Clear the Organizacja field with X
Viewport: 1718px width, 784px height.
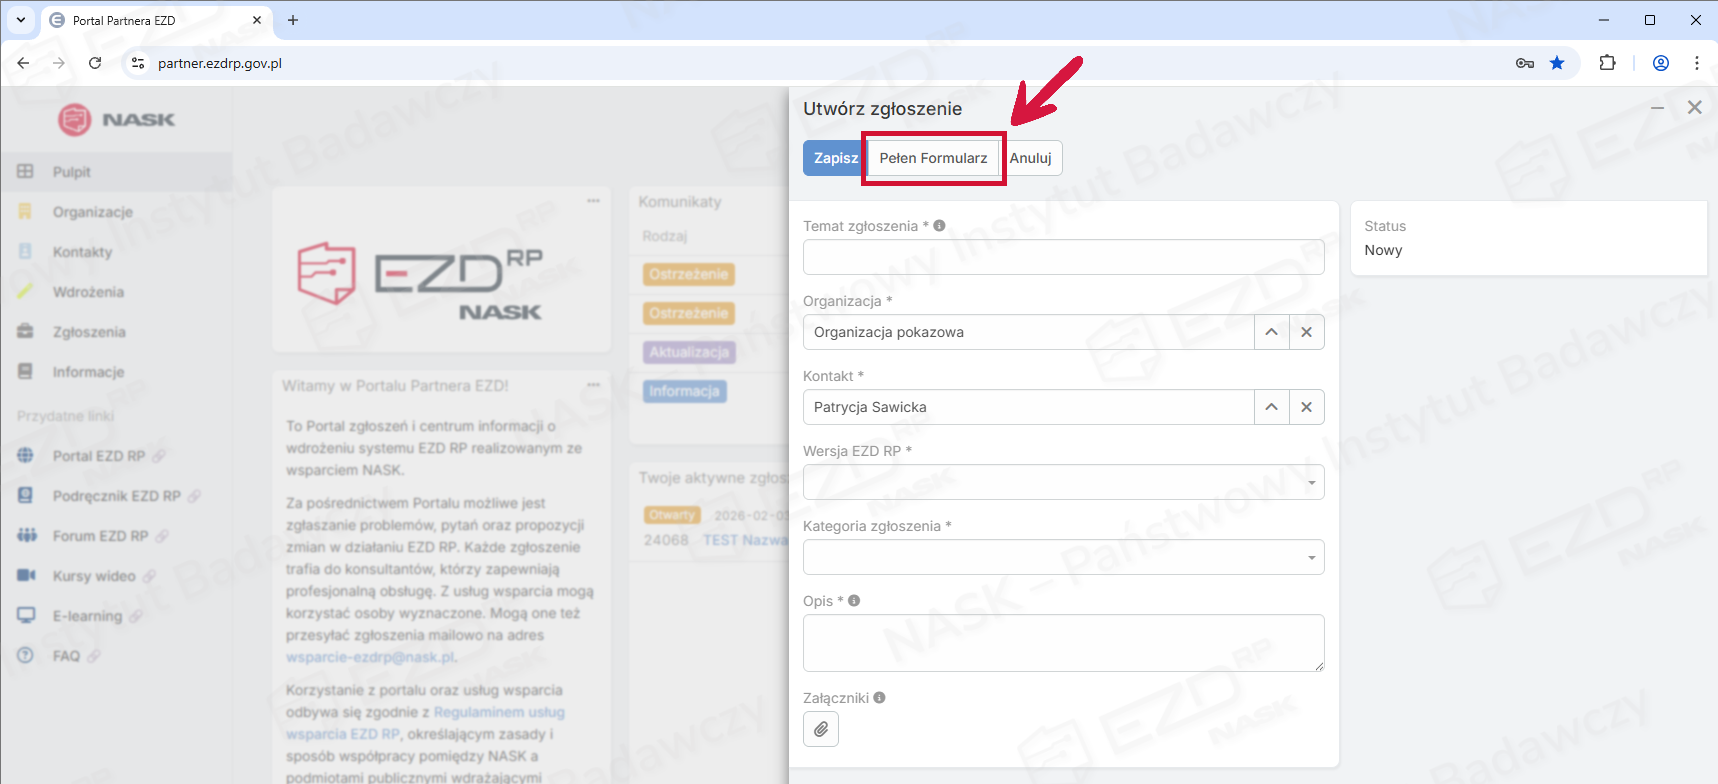(1306, 332)
